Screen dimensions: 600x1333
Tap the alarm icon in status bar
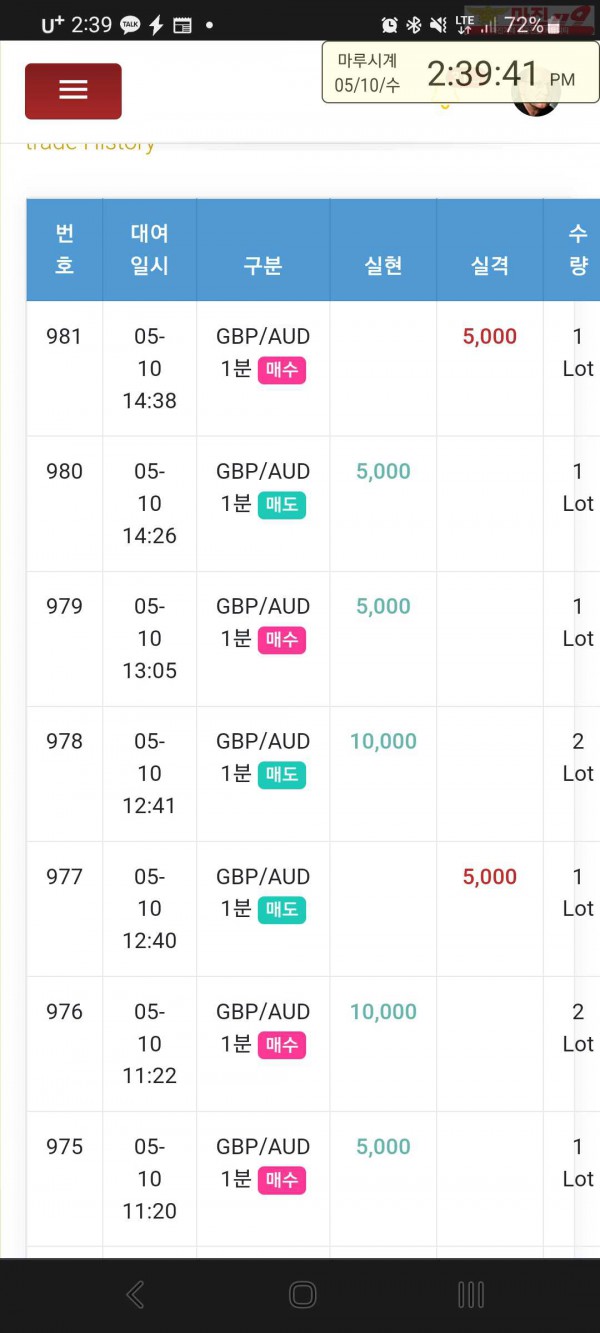coord(390,25)
